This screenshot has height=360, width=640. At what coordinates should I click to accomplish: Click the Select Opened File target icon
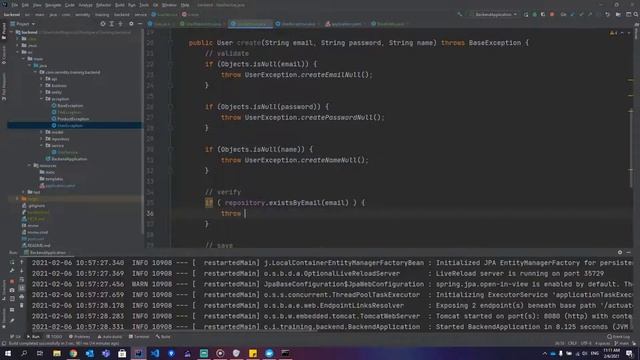pyautogui.click(x=103, y=24)
